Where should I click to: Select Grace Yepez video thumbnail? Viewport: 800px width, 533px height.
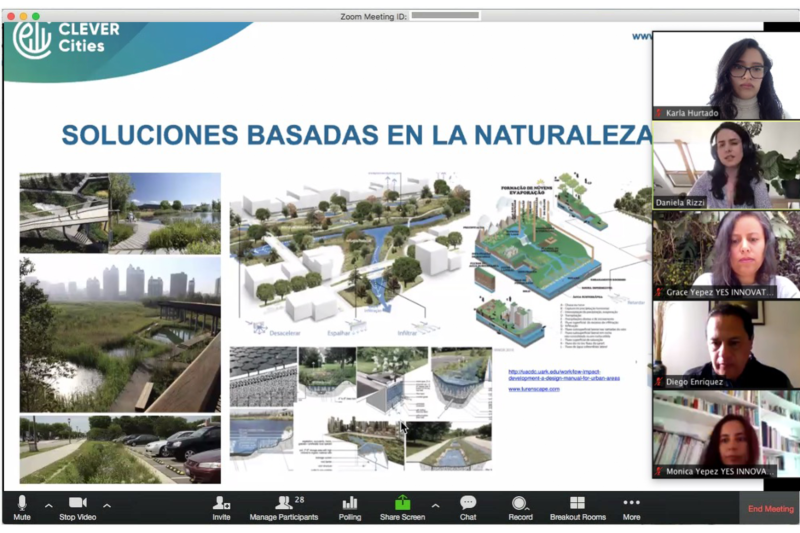[726, 255]
